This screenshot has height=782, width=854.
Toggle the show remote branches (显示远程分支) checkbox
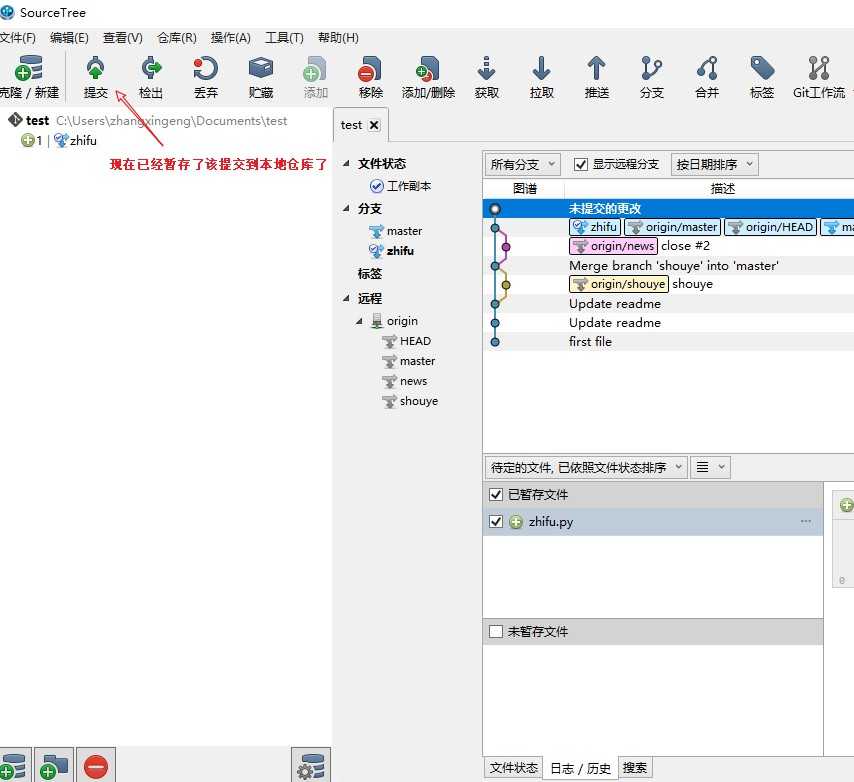pos(581,164)
